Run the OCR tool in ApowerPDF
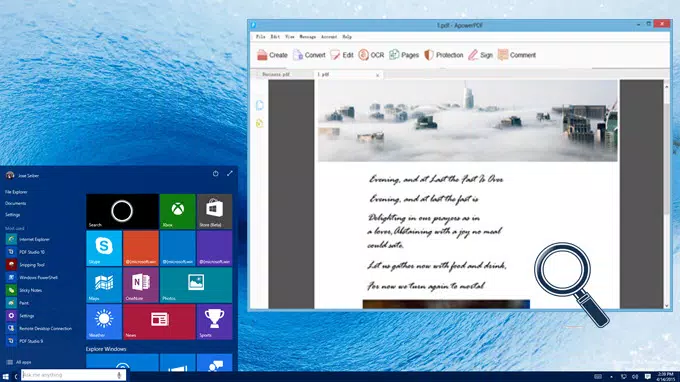 point(371,55)
